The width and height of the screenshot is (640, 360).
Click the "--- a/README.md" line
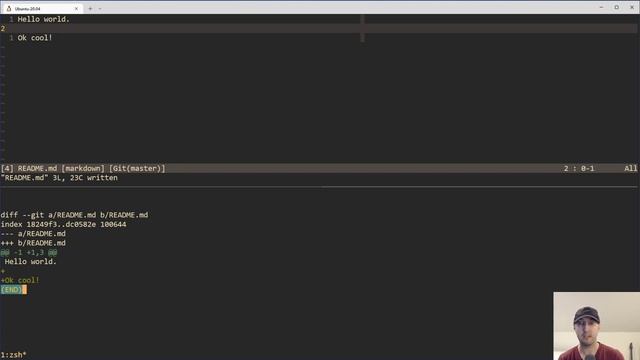pyautogui.click(x=33, y=233)
